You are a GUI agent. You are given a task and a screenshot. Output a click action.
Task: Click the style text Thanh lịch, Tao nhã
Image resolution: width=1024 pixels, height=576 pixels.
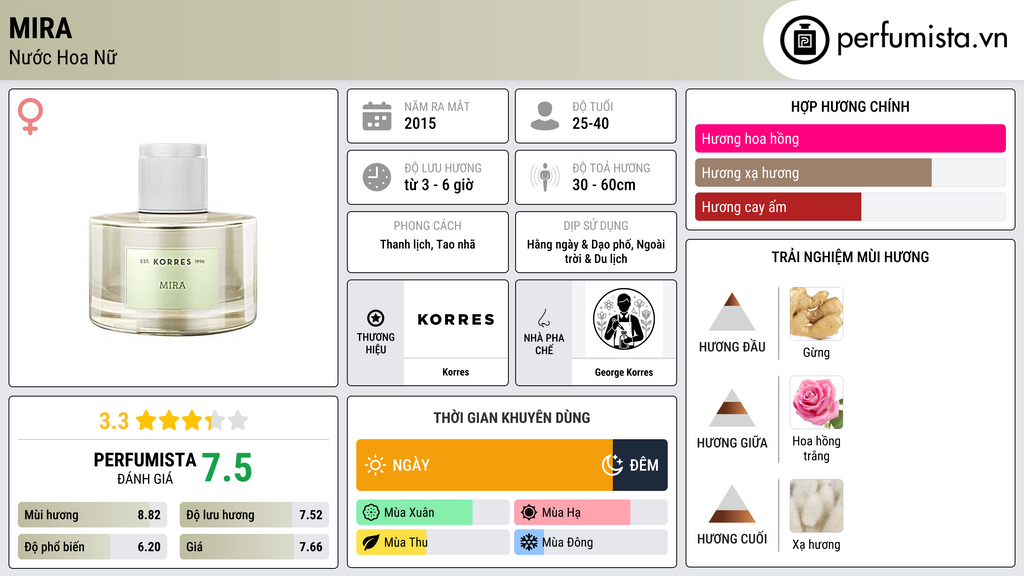[428, 244]
